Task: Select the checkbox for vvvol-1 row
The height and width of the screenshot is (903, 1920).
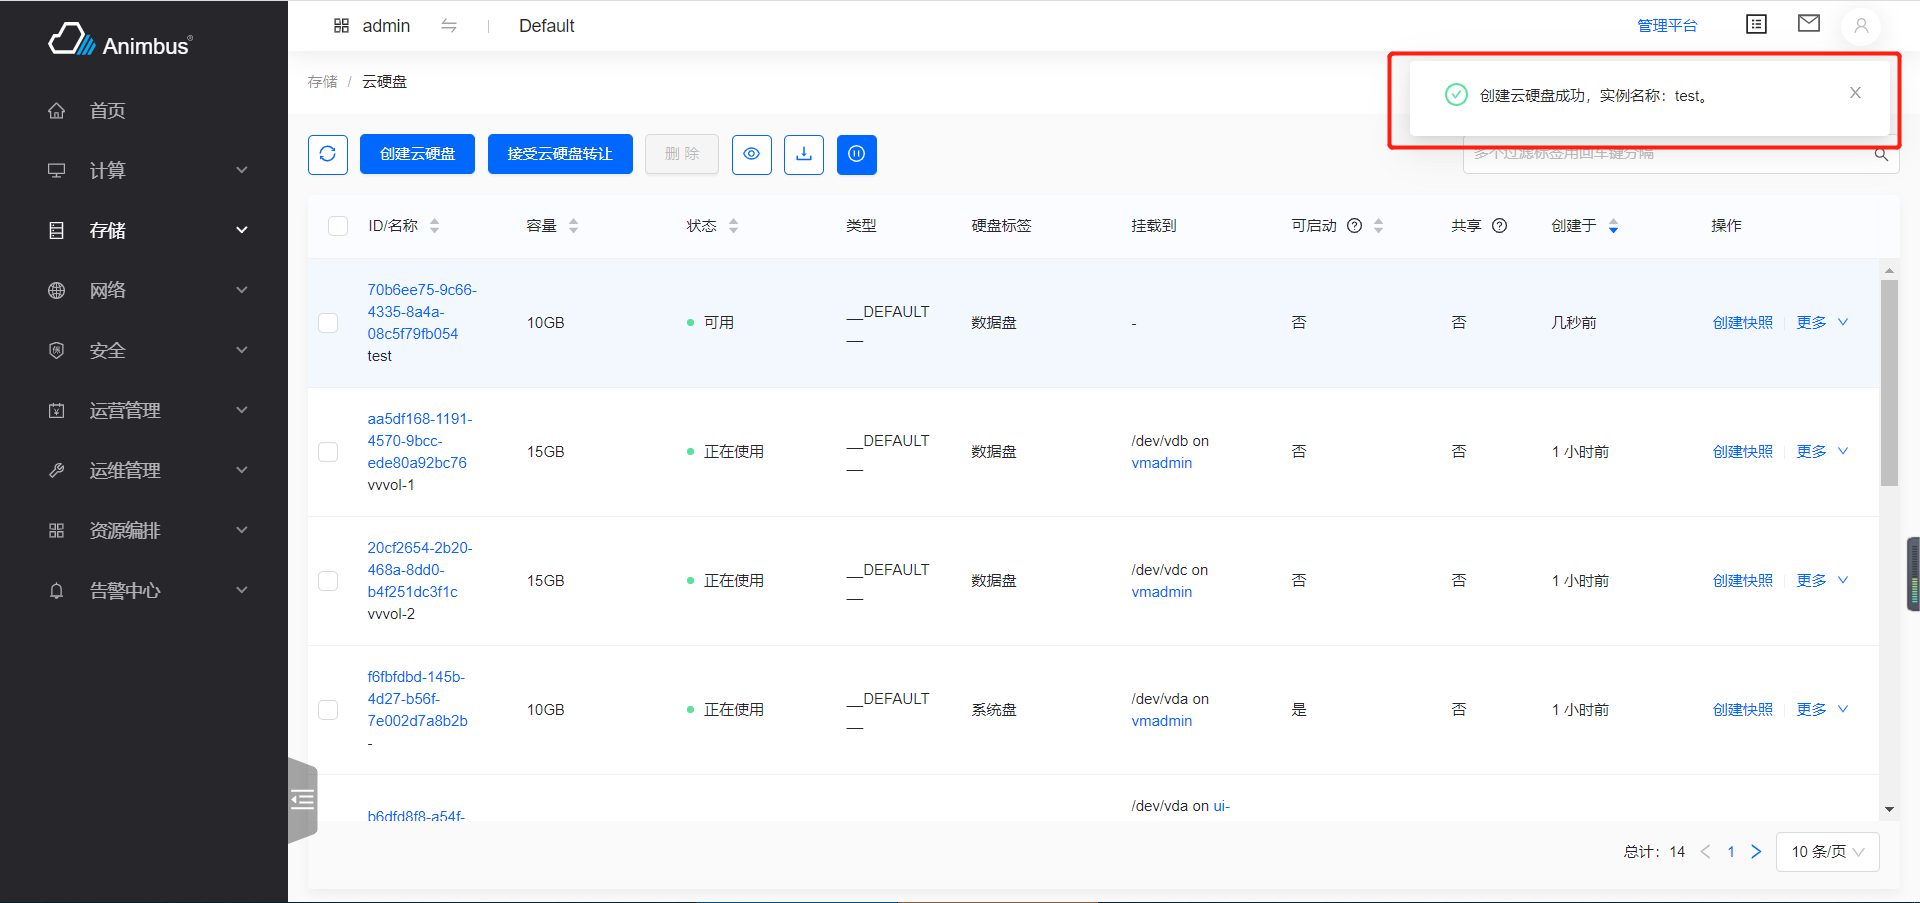Action: 328,452
